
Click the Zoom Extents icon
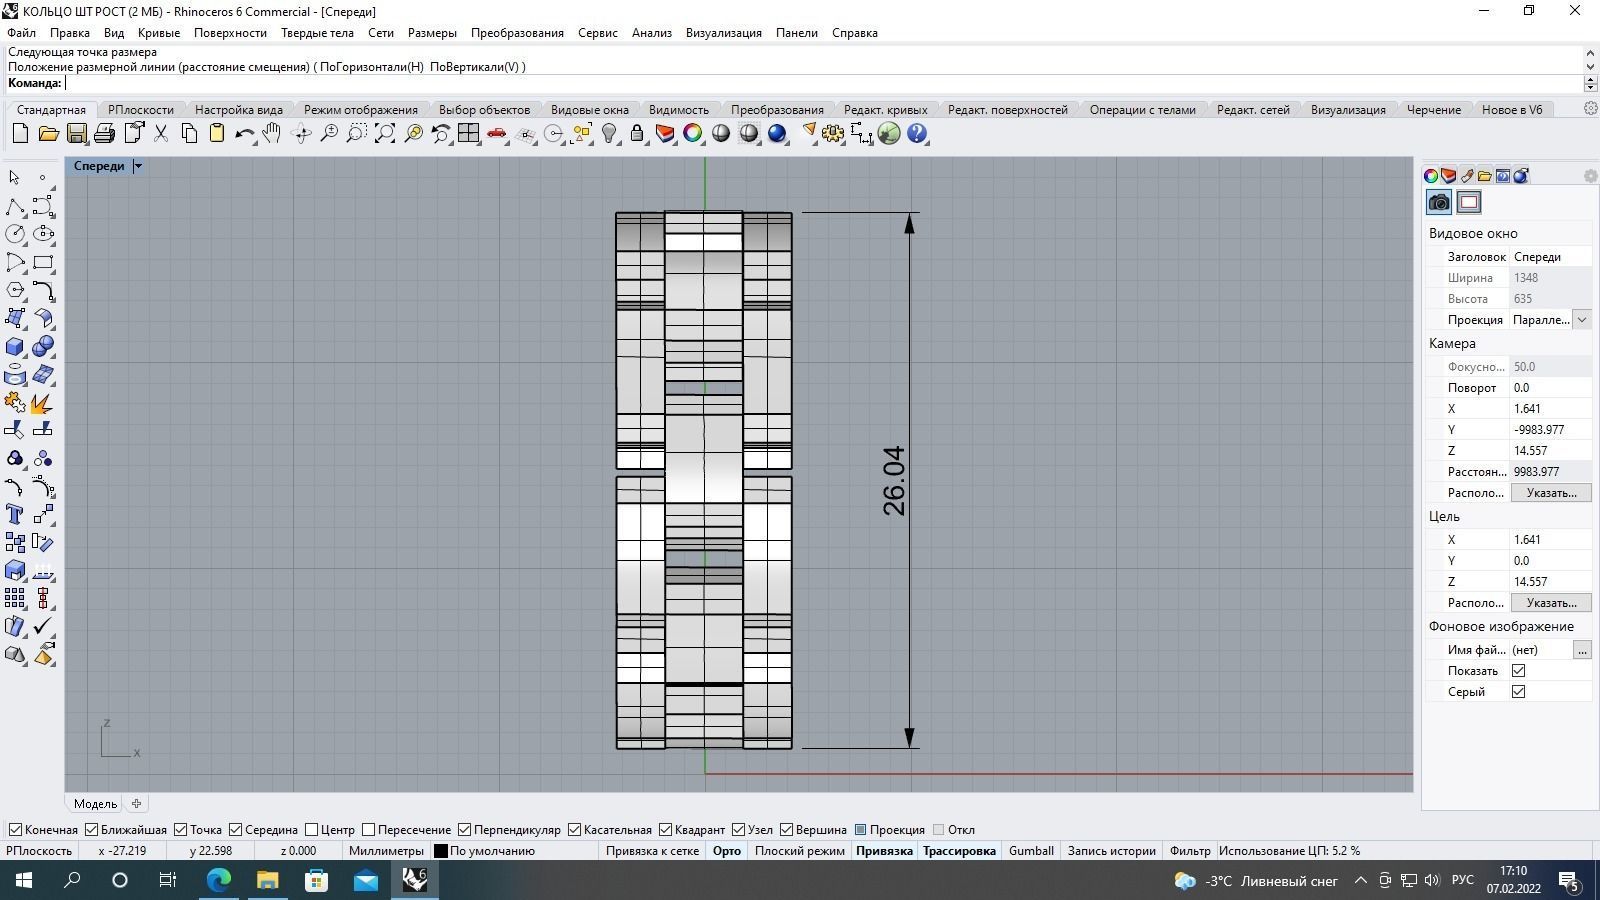(x=384, y=133)
